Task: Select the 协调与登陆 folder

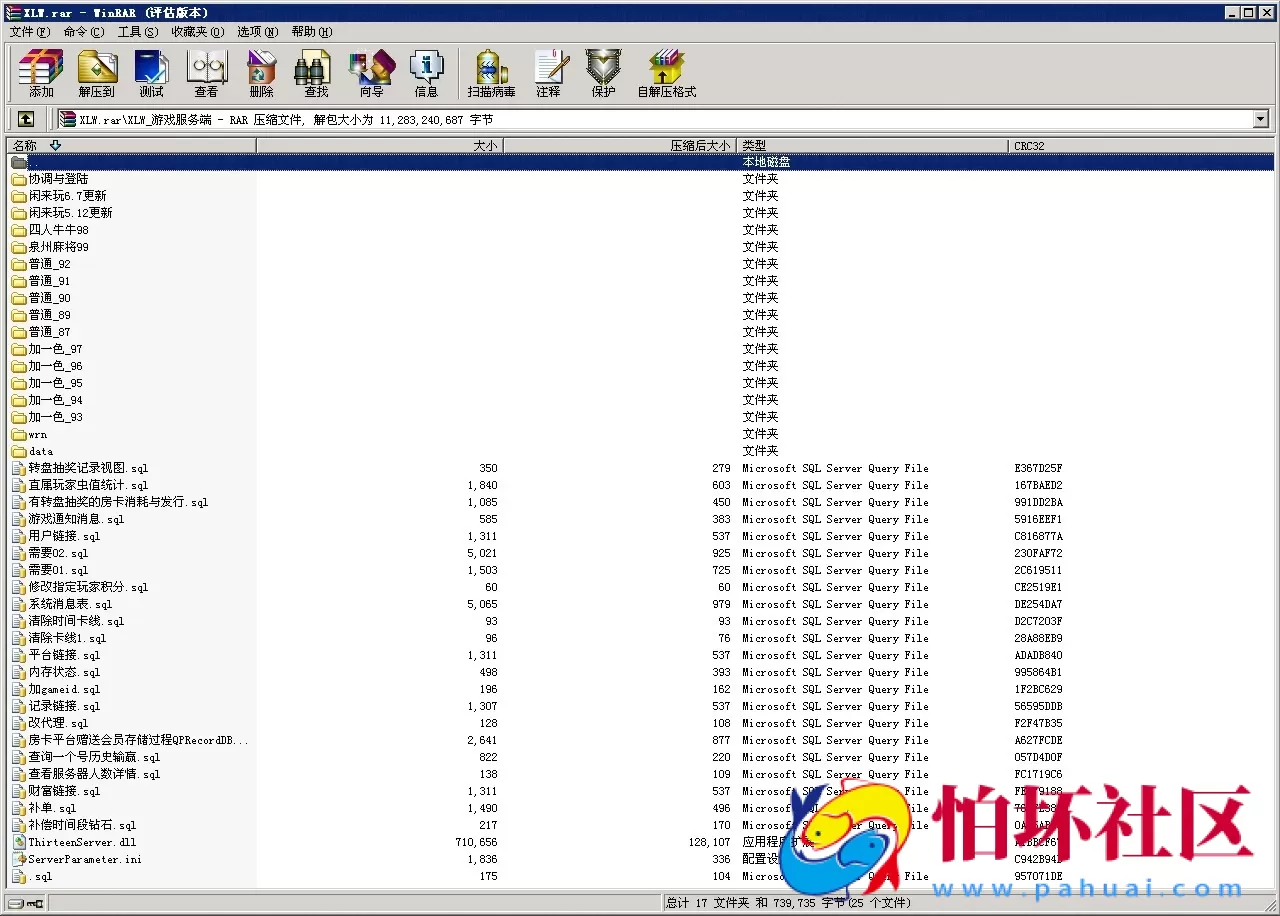Action: [x=58, y=179]
